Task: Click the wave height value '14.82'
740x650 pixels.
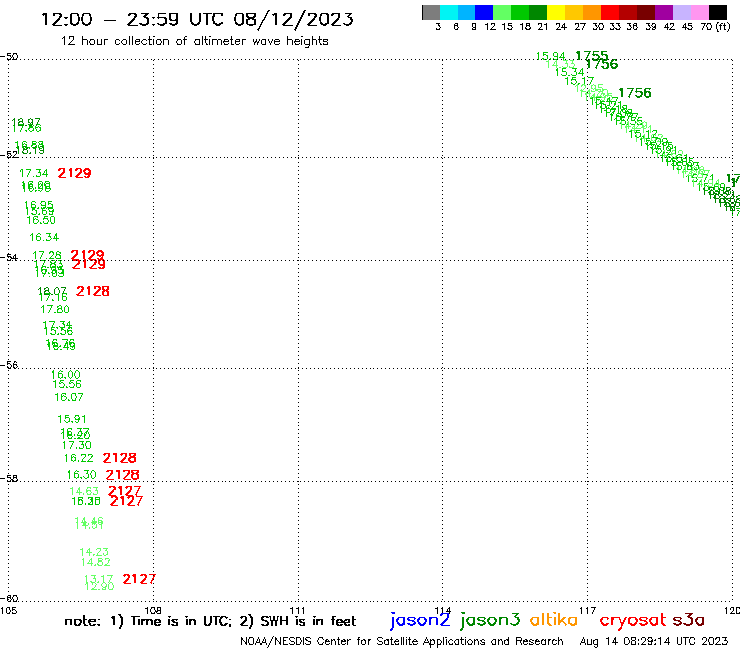Action: click(96, 562)
